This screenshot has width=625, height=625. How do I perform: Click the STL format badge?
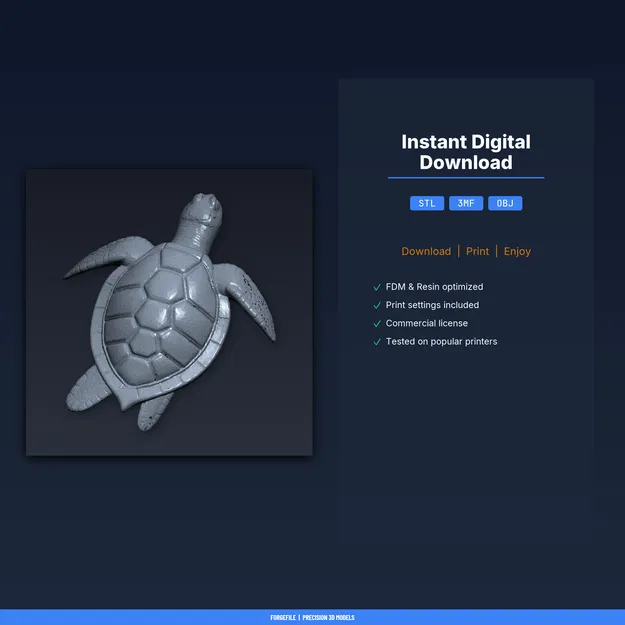click(x=426, y=203)
